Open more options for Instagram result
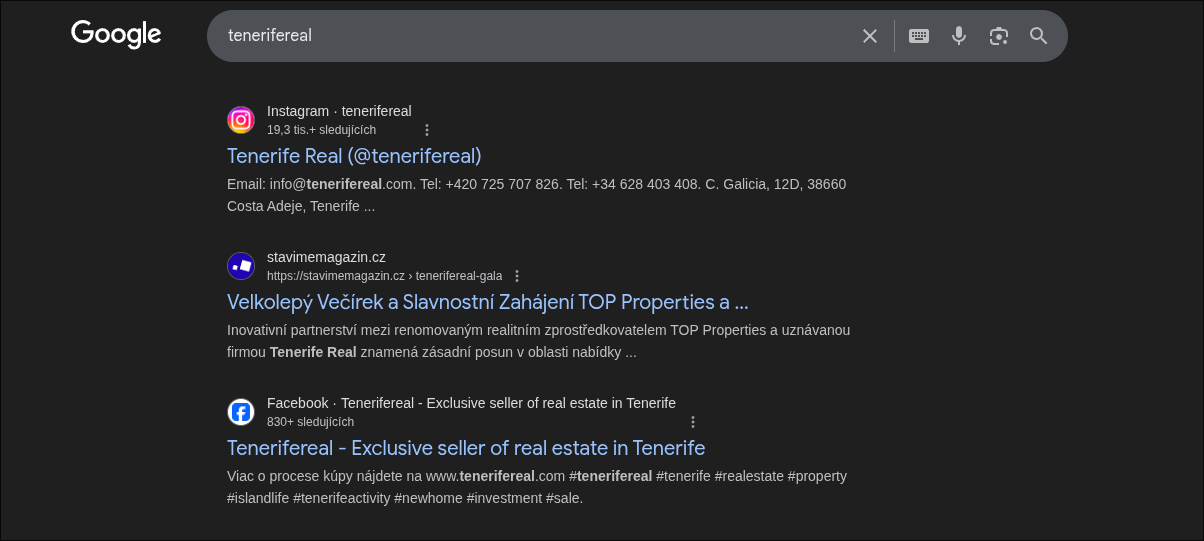 pyautogui.click(x=427, y=130)
